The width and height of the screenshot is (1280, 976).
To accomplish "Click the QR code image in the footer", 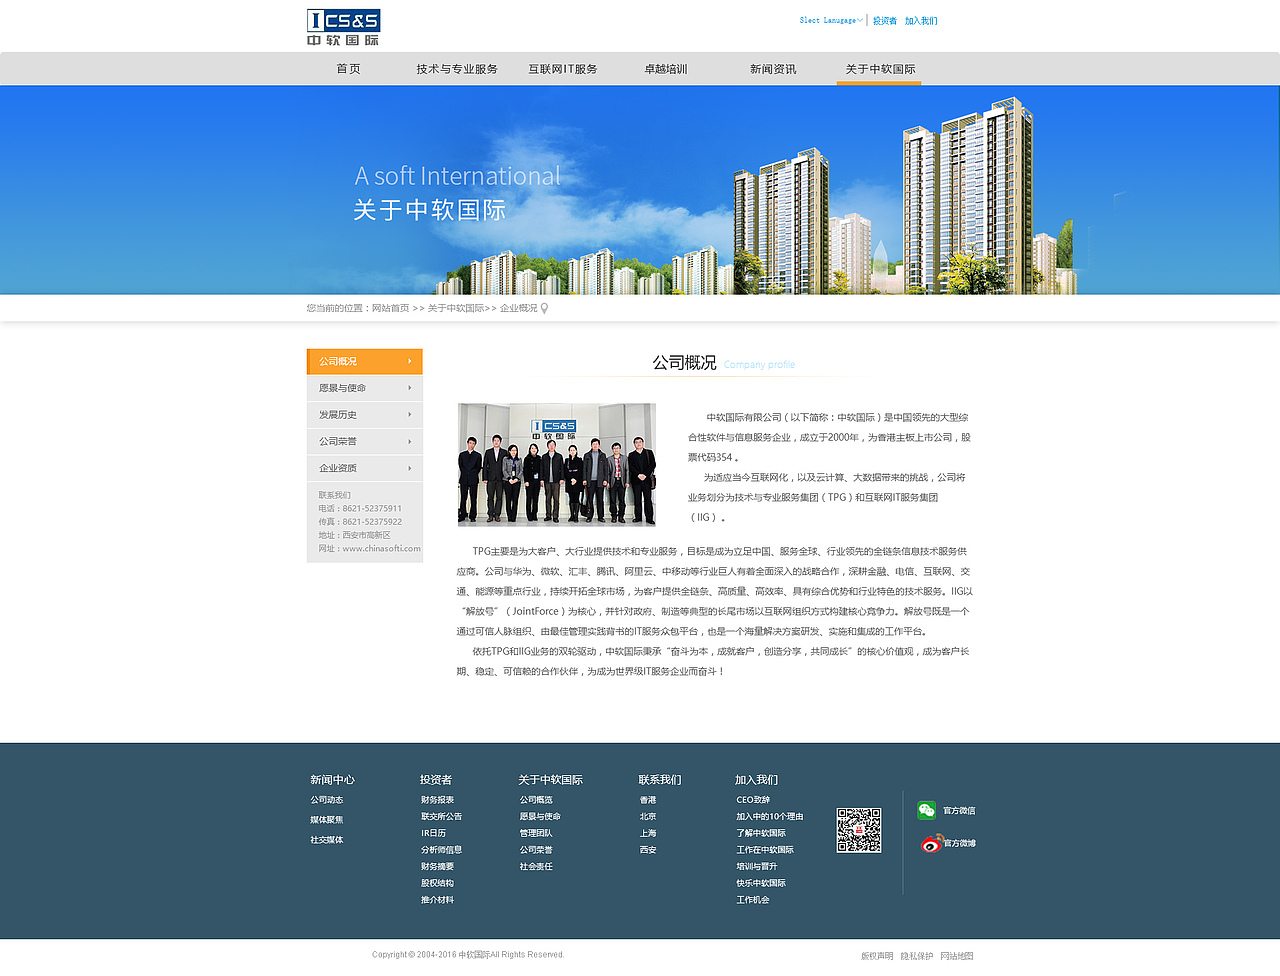I will (859, 829).
